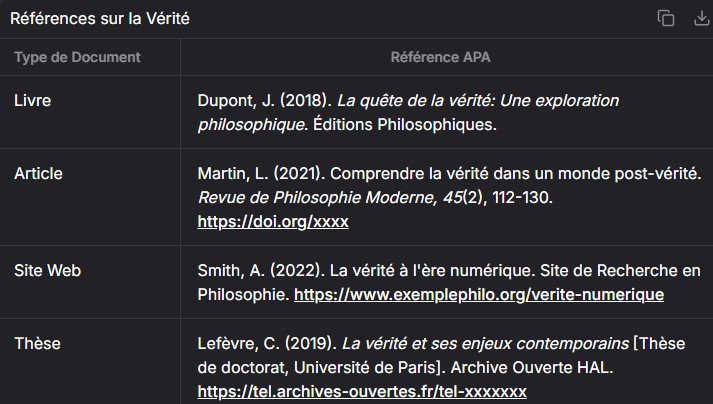Open the exemplephilo.org verite-numerique link
Image resolution: width=713 pixels, height=404 pixels.
click(x=478, y=295)
